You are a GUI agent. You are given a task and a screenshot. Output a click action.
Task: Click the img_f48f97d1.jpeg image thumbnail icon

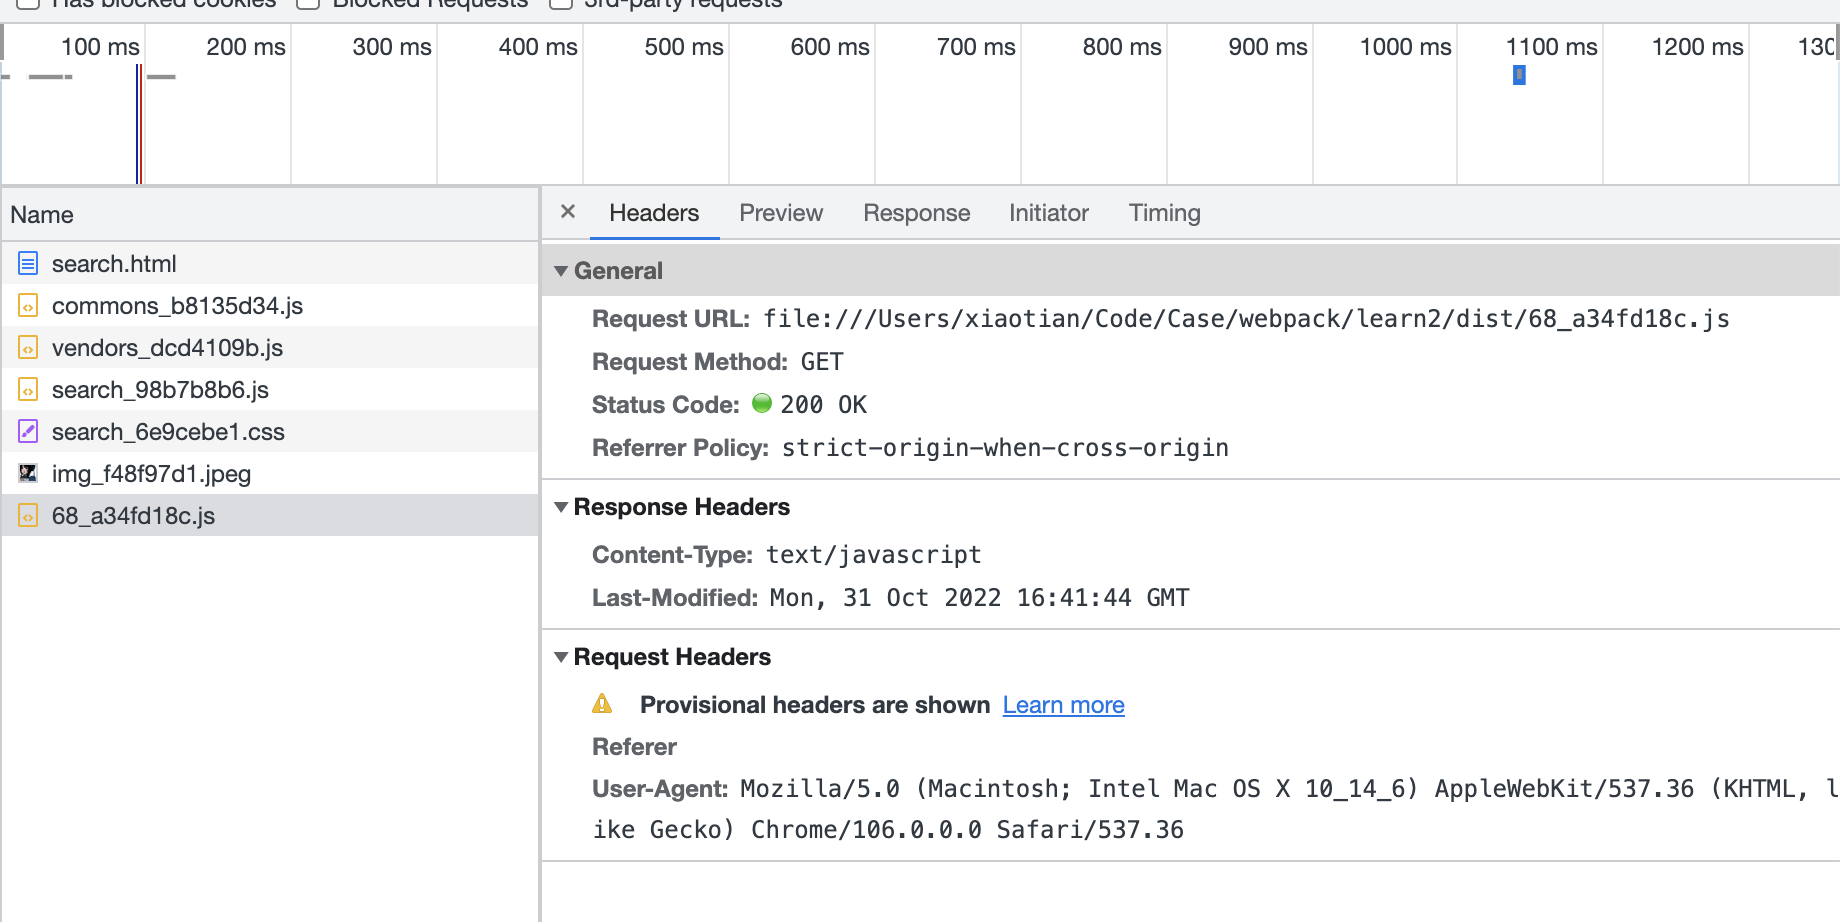(28, 473)
